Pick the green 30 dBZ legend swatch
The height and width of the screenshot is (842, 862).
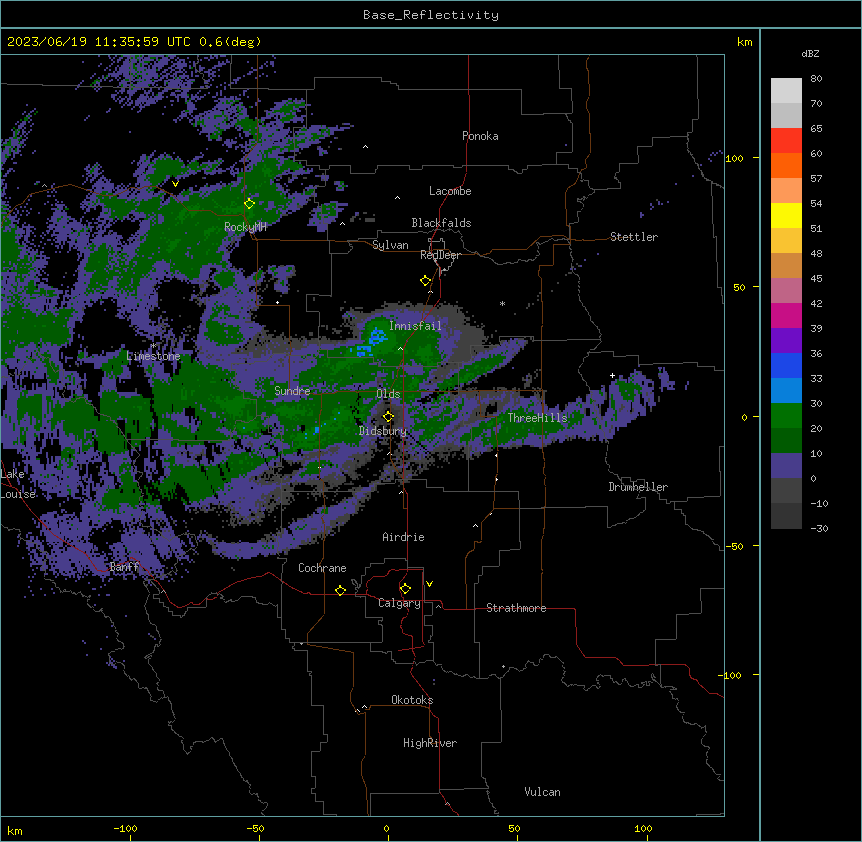click(x=786, y=416)
